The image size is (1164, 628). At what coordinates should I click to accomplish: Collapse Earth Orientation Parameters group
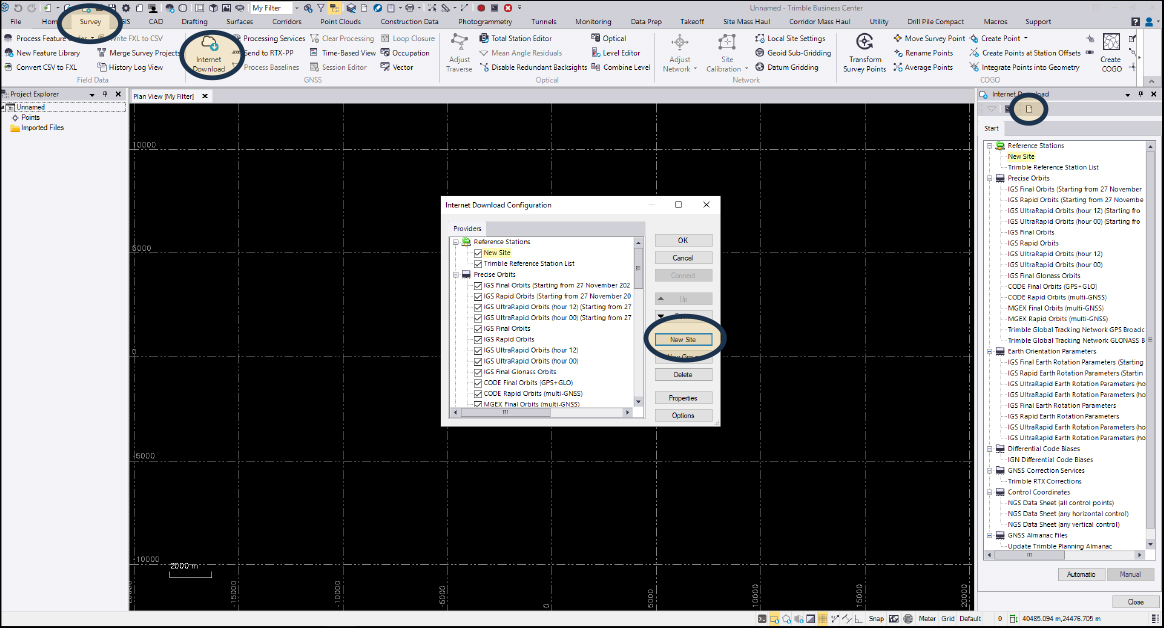pyautogui.click(x=990, y=352)
